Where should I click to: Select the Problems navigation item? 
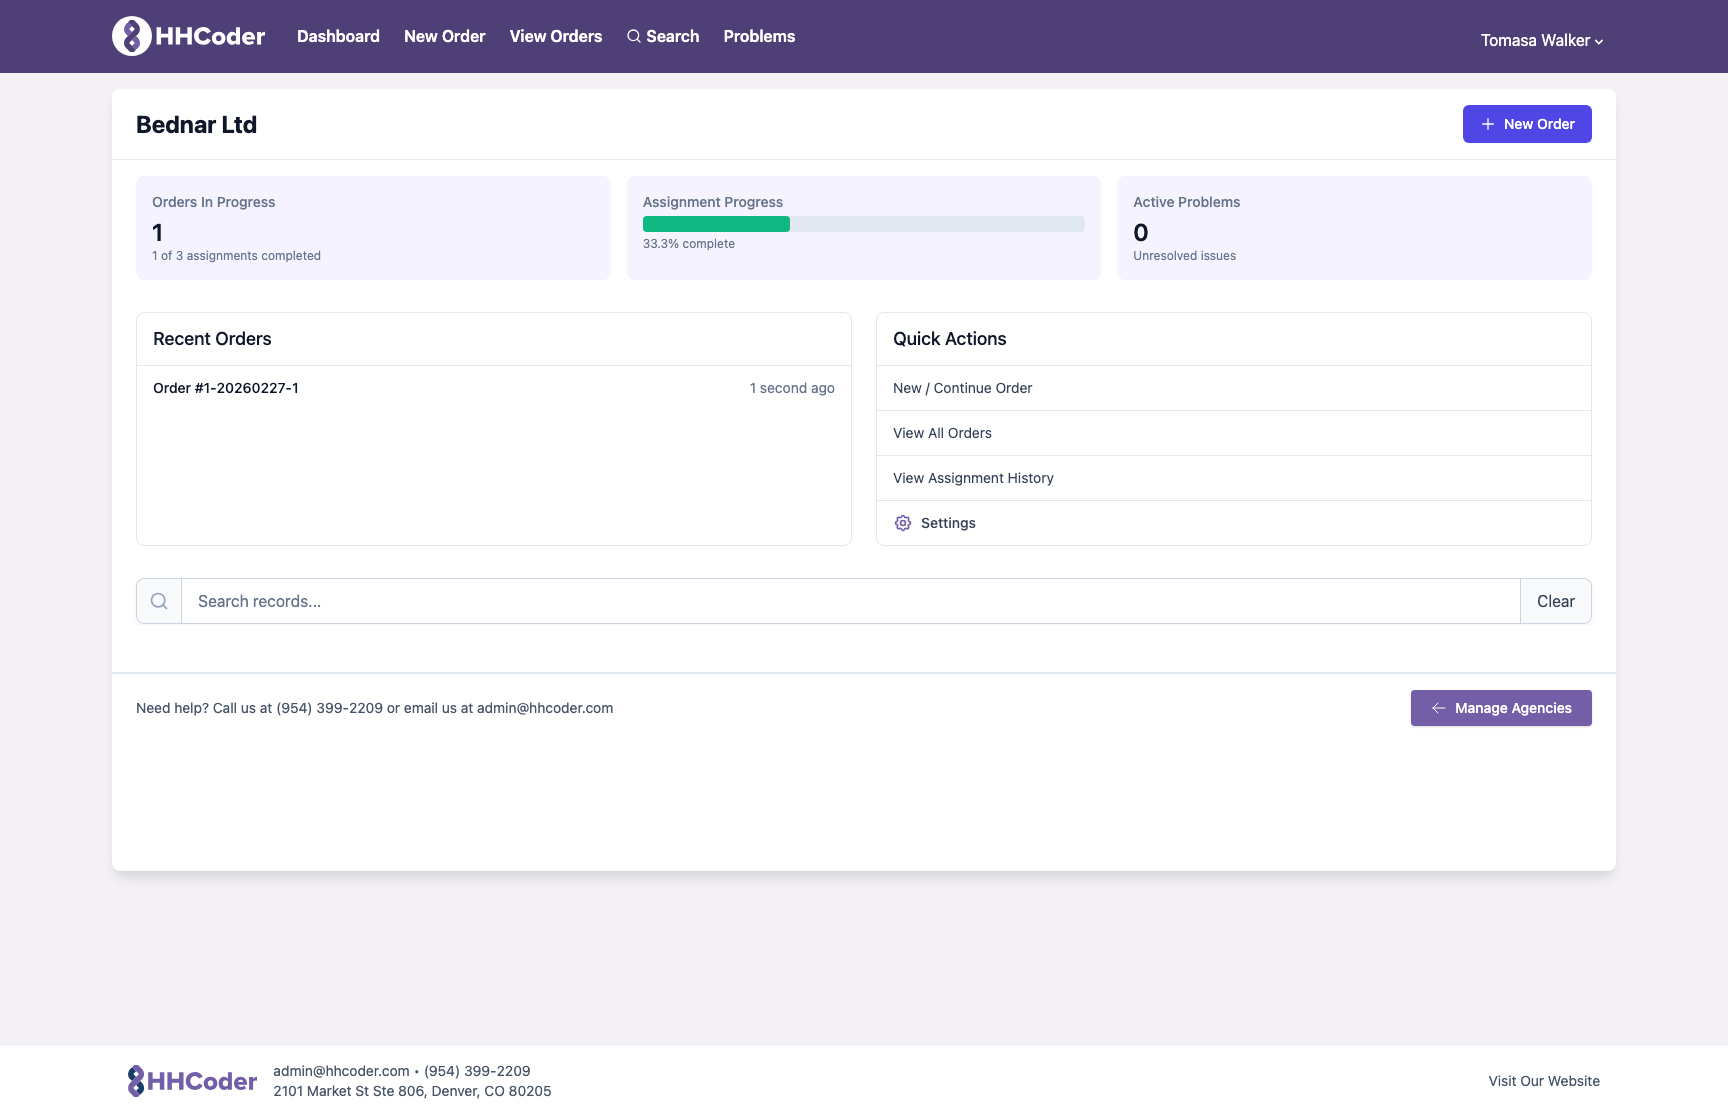(759, 36)
